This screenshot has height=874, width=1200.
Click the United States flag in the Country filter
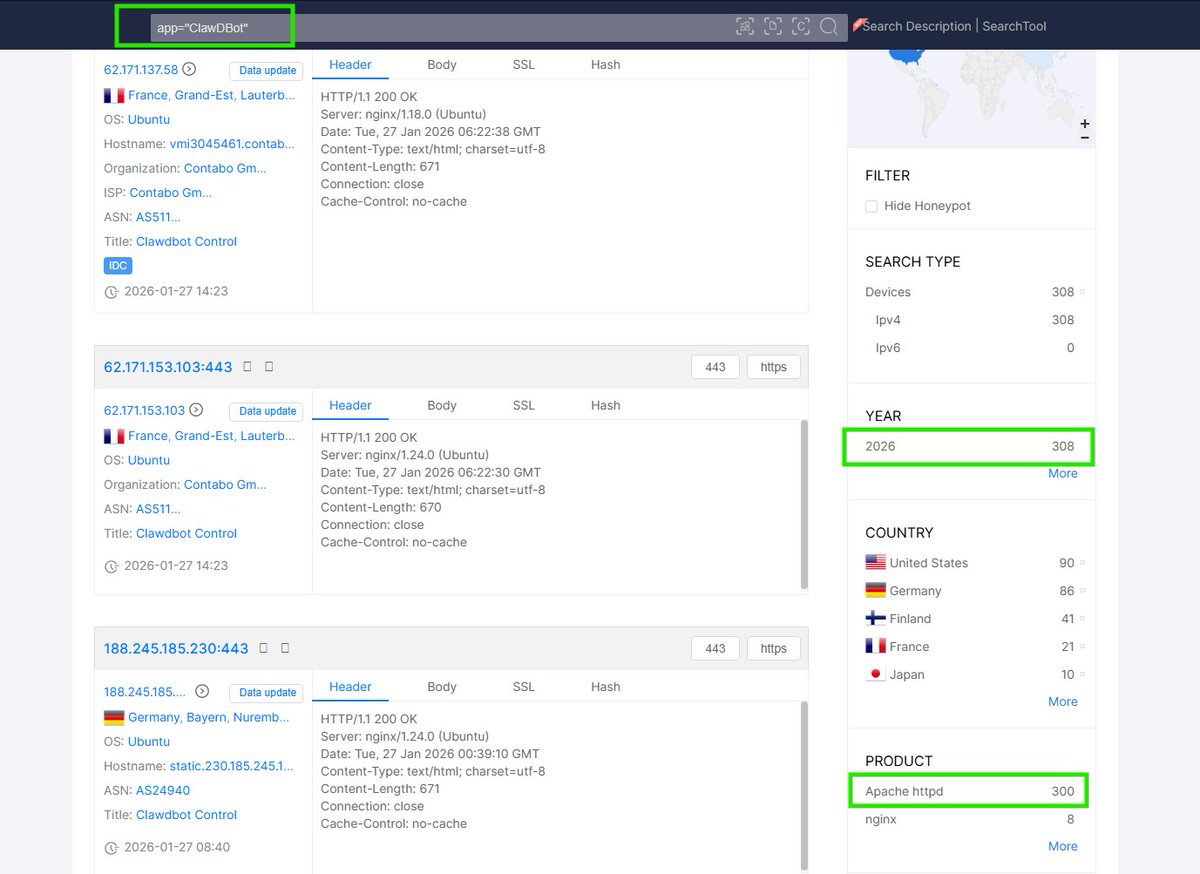click(876, 563)
